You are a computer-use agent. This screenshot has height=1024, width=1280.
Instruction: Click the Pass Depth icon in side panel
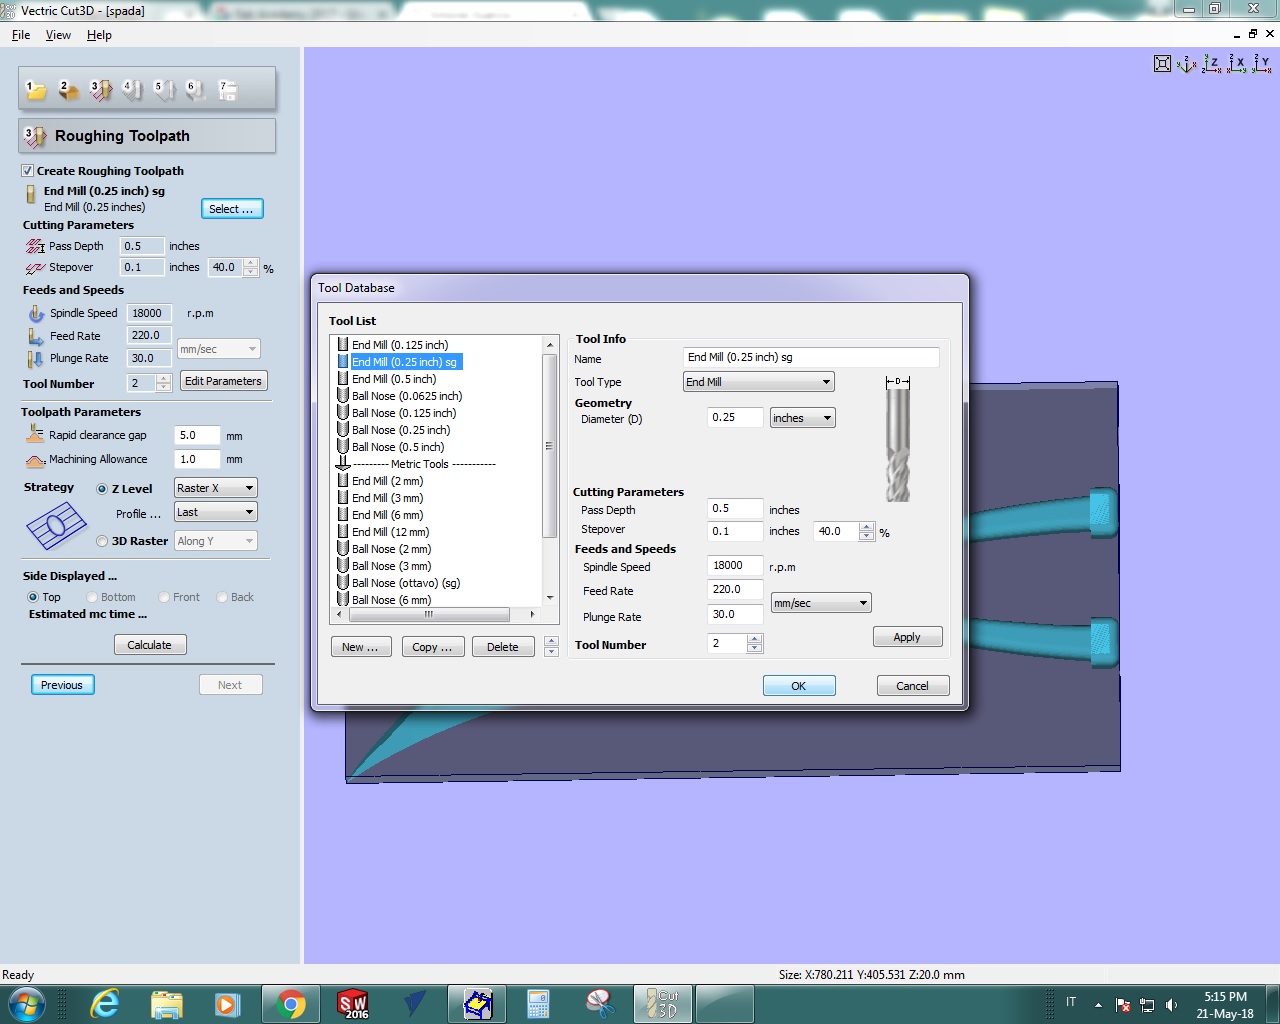click(35, 246)
